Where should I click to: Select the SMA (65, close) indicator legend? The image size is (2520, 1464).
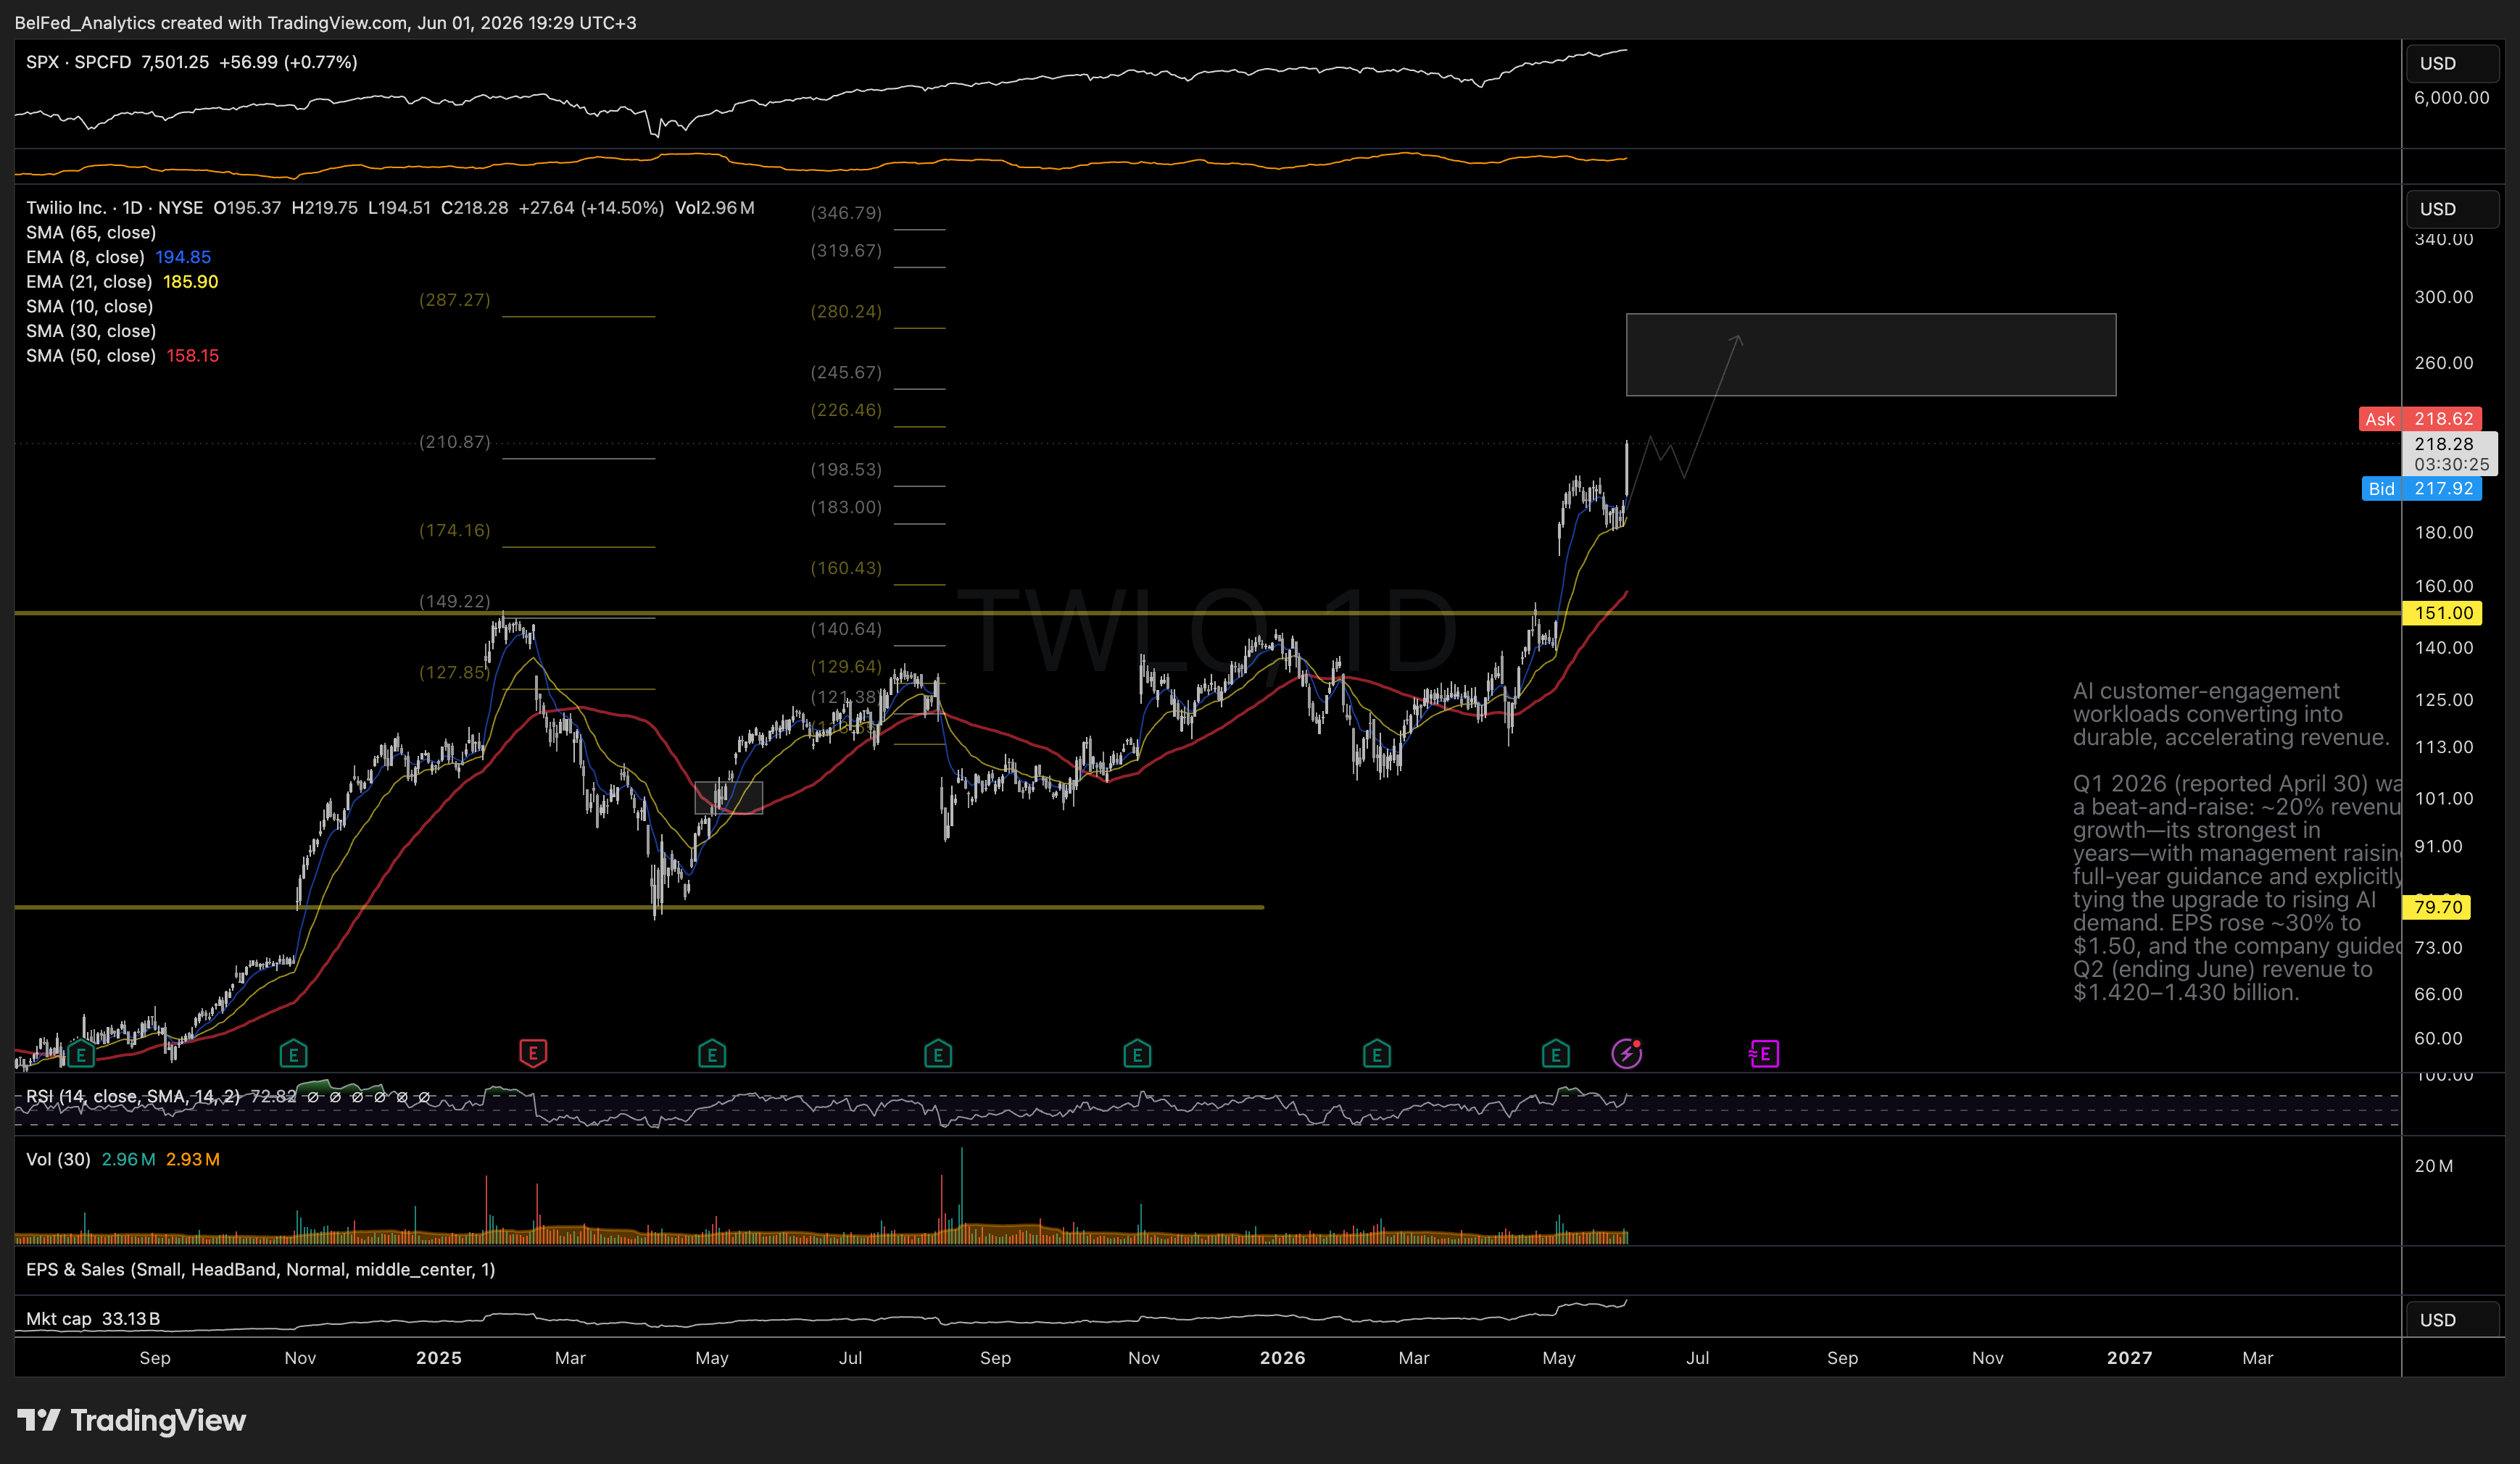91,232
